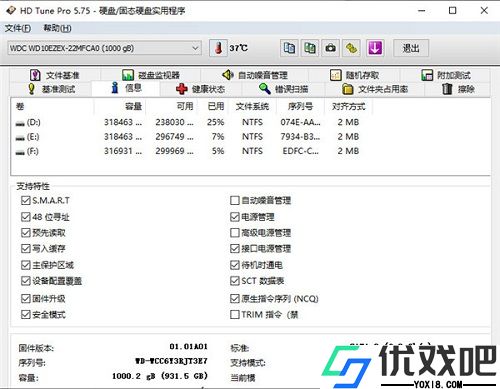Image resolution: width=500 pixels, height=389 pixels.
Task: Toggle the 设备配置覆盖 checkbox
Action: tap(26, 281)
